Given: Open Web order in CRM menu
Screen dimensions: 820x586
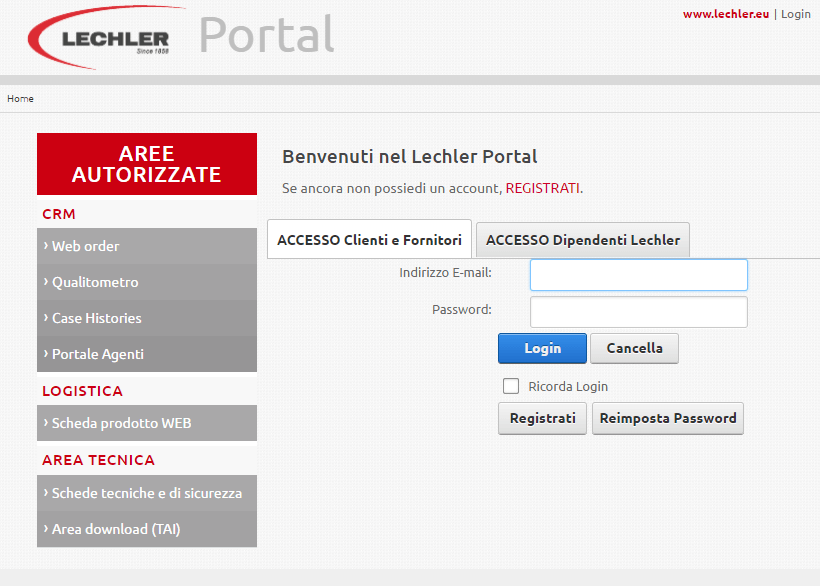Looking at the screenshot, I should point(147,246).
